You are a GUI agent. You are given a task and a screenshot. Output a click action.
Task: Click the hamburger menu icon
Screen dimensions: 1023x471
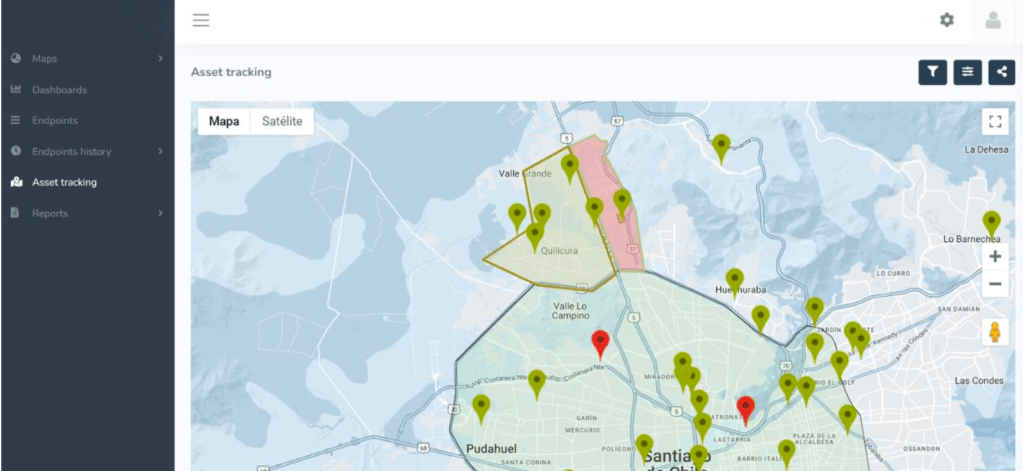201,20
